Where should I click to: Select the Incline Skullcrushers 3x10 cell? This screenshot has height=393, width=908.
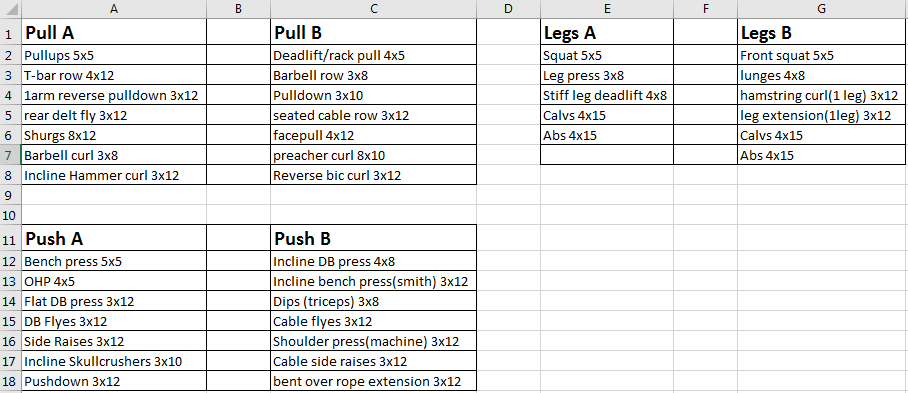point(114,361)
